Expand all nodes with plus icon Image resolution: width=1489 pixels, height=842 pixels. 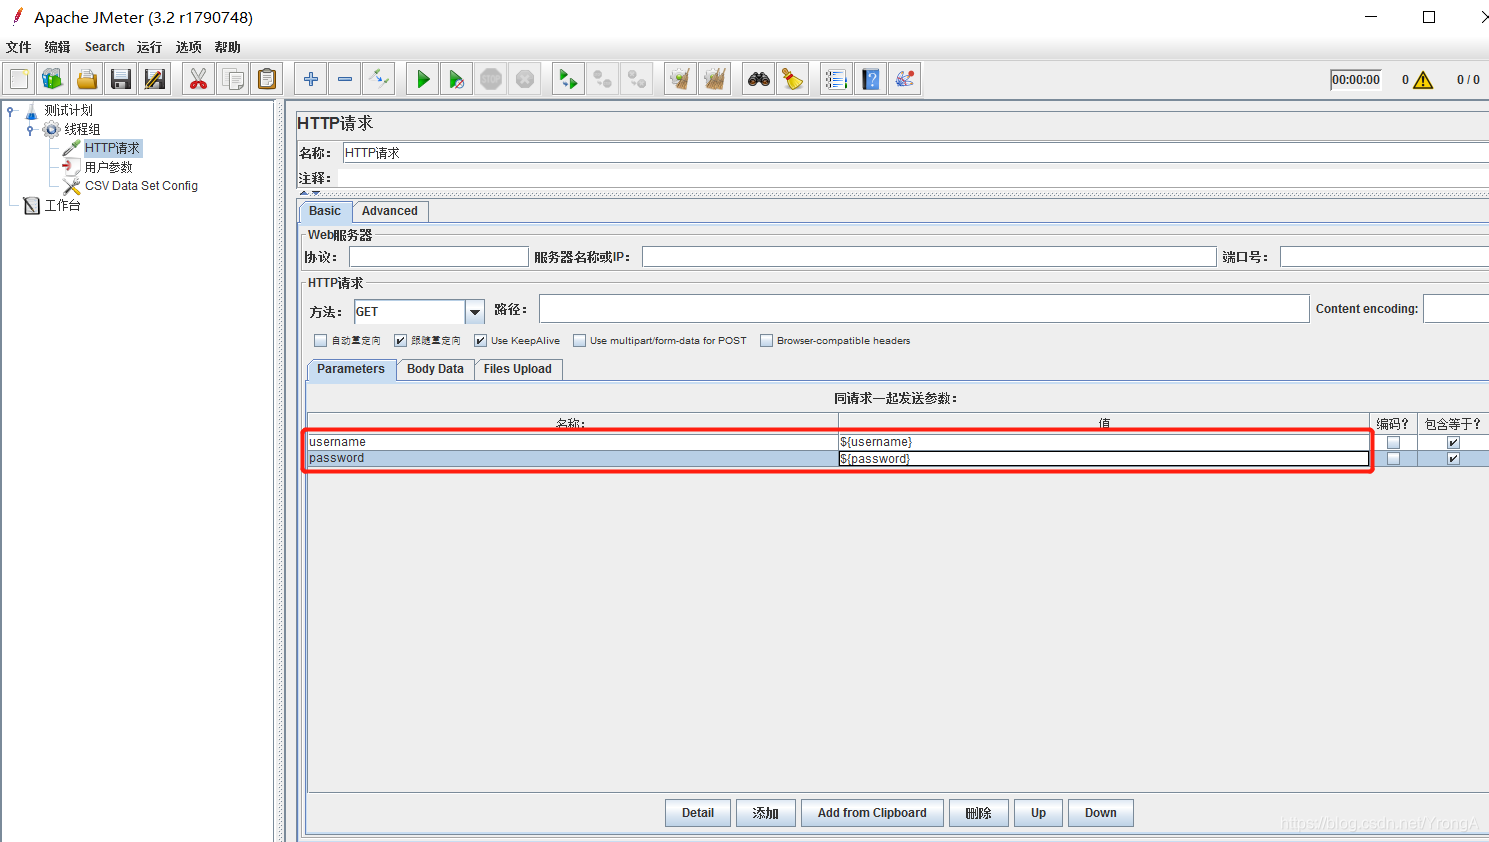point(311,79)
